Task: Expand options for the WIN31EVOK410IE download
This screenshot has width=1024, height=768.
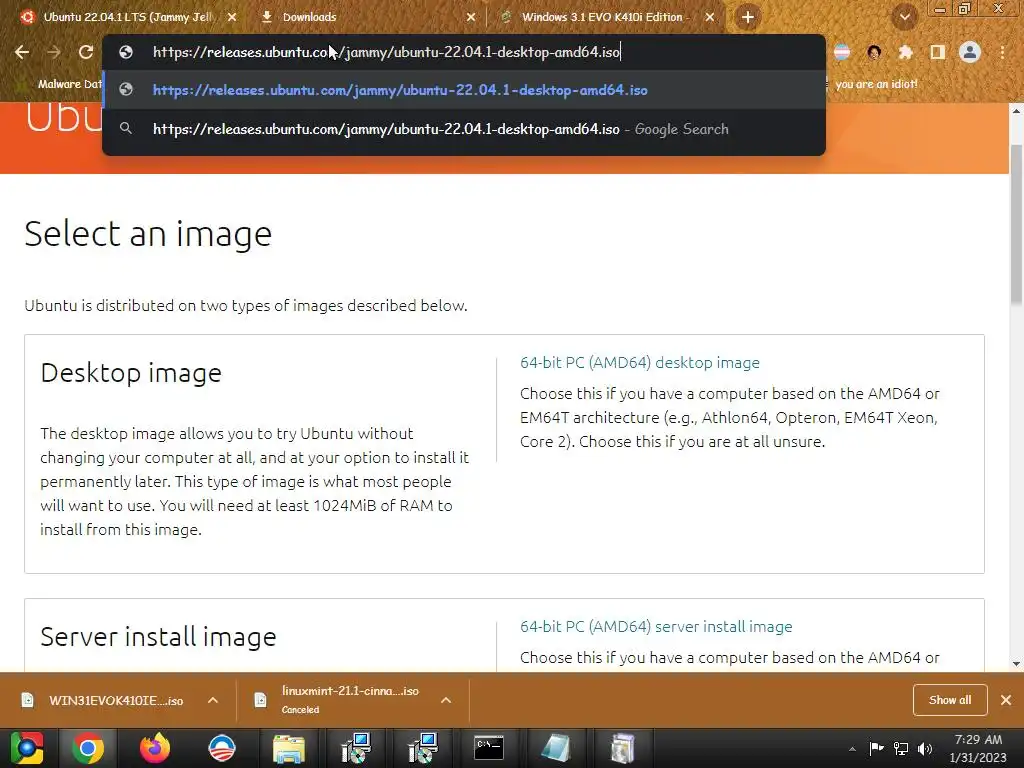Action: click(212, 700)
